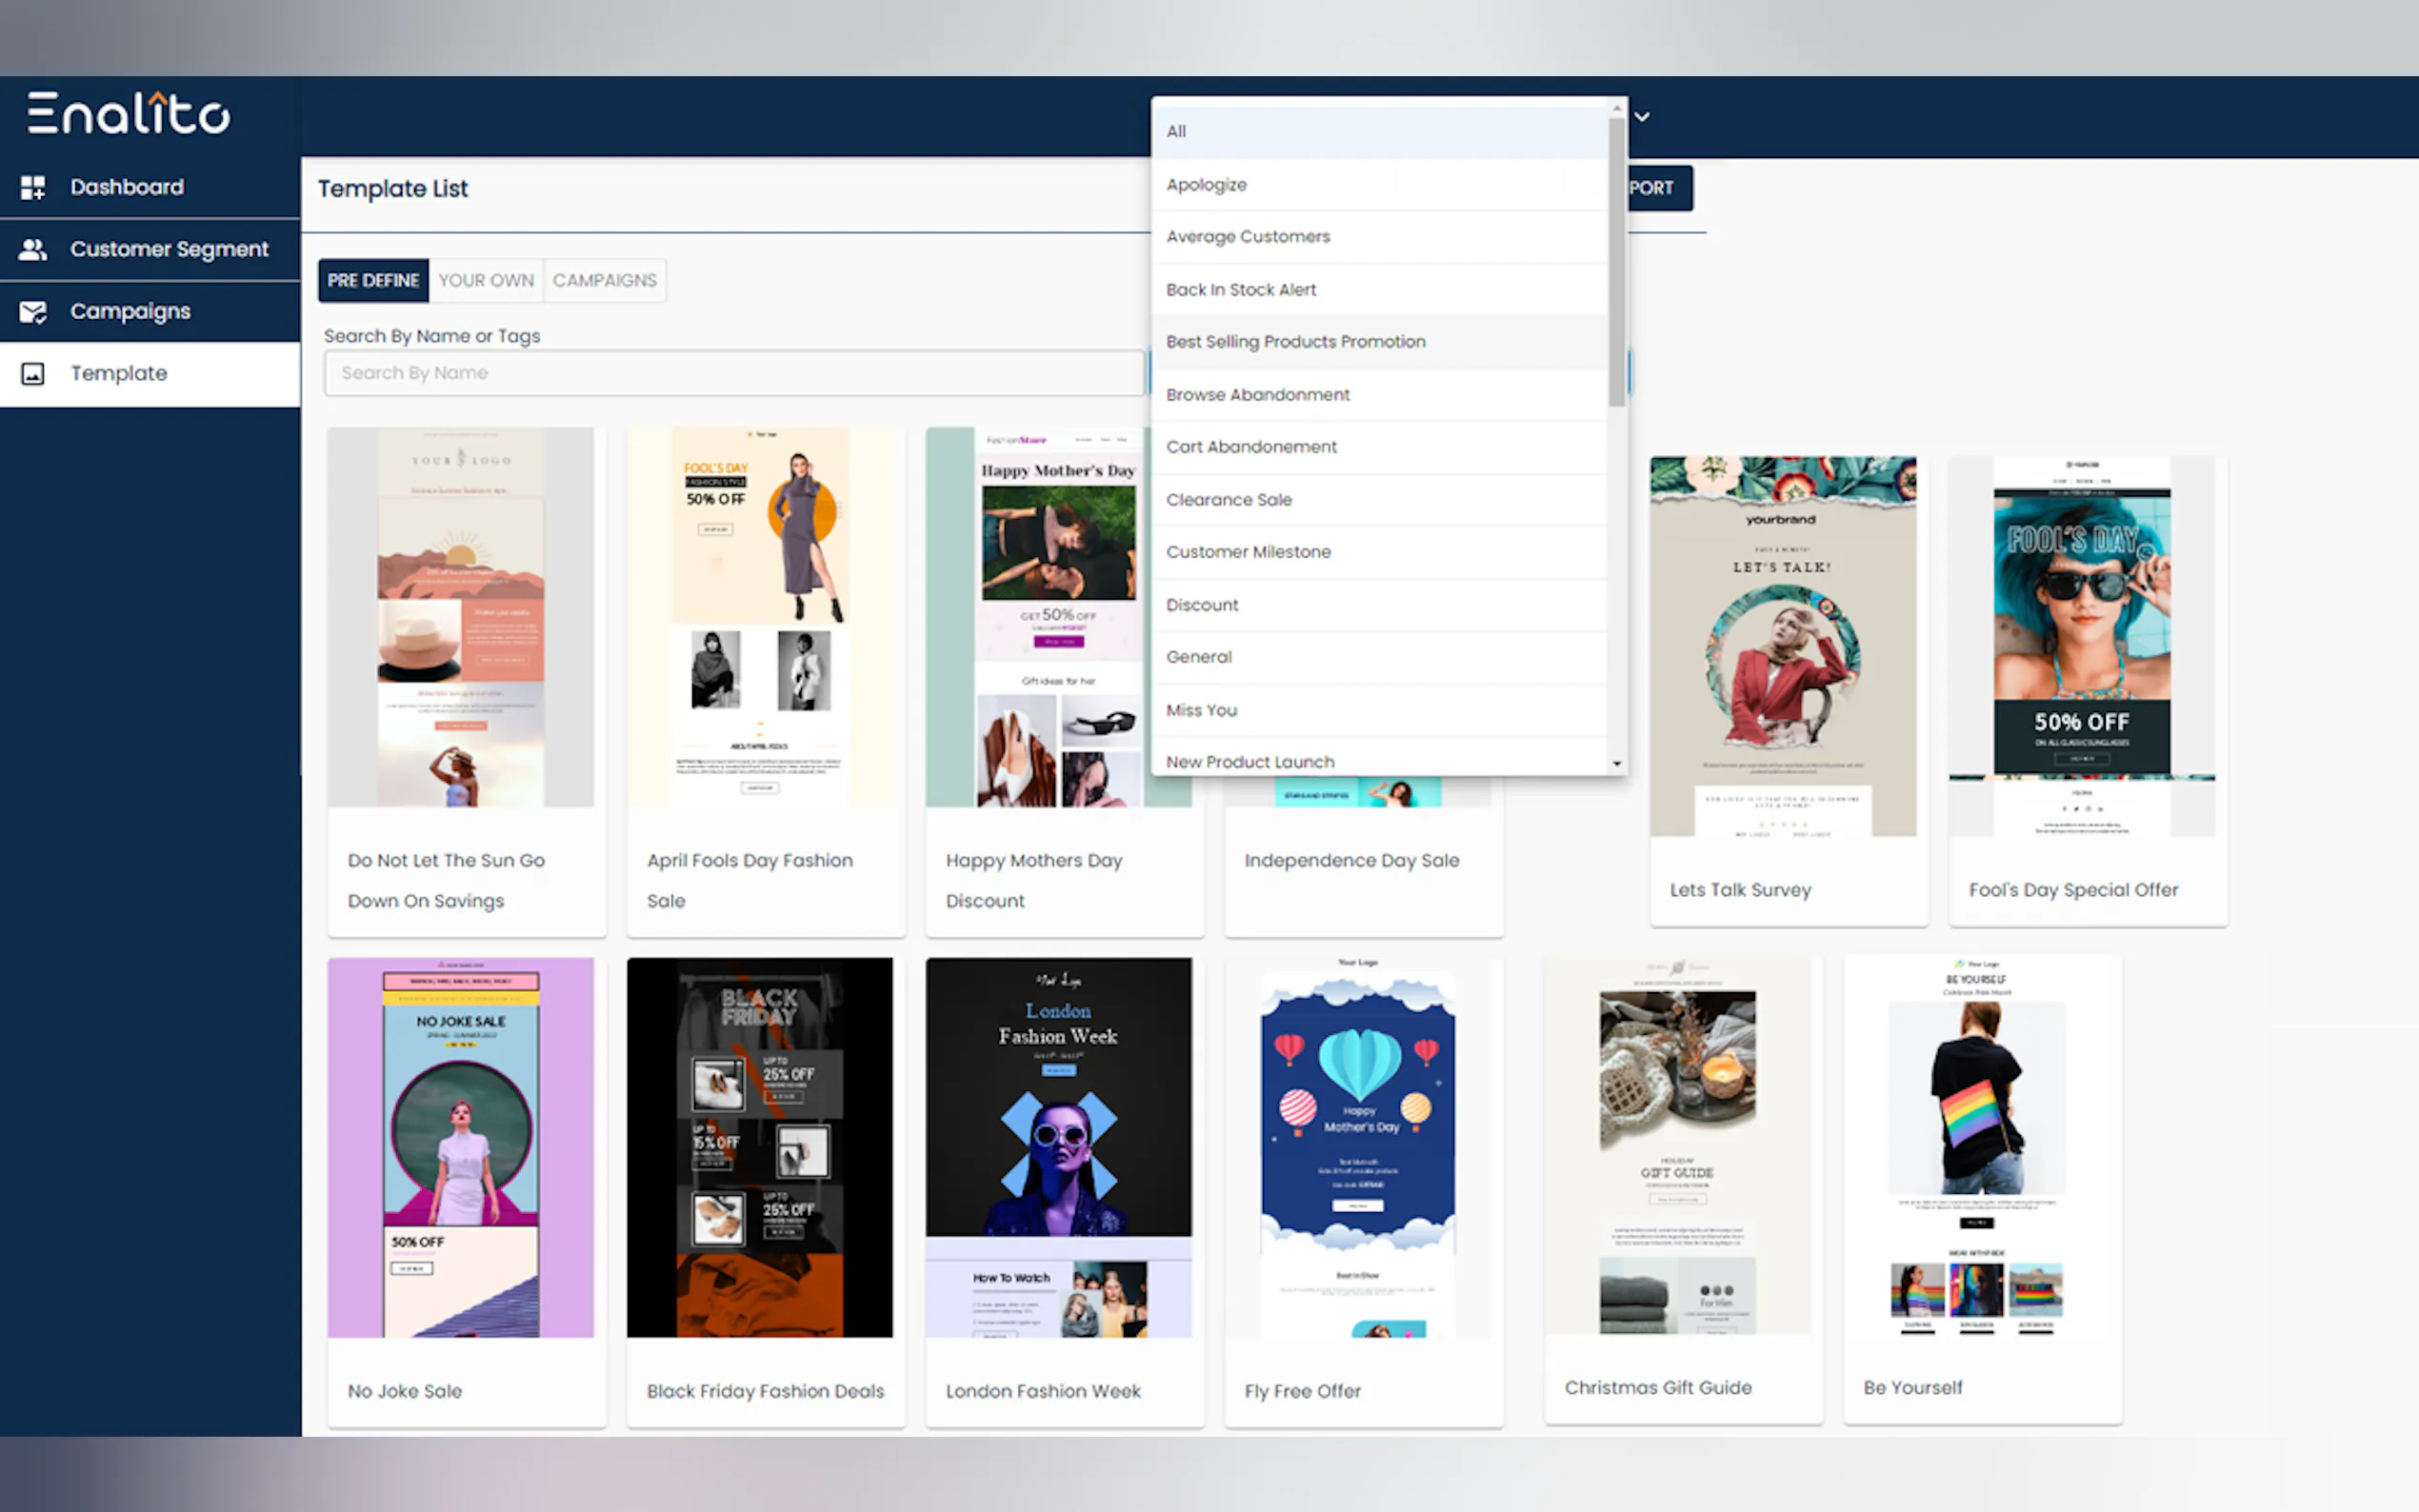This screenshot has width=2419, height=1512.
Task: Click the London Fashion Week title
Action: pos(1043,1391)
